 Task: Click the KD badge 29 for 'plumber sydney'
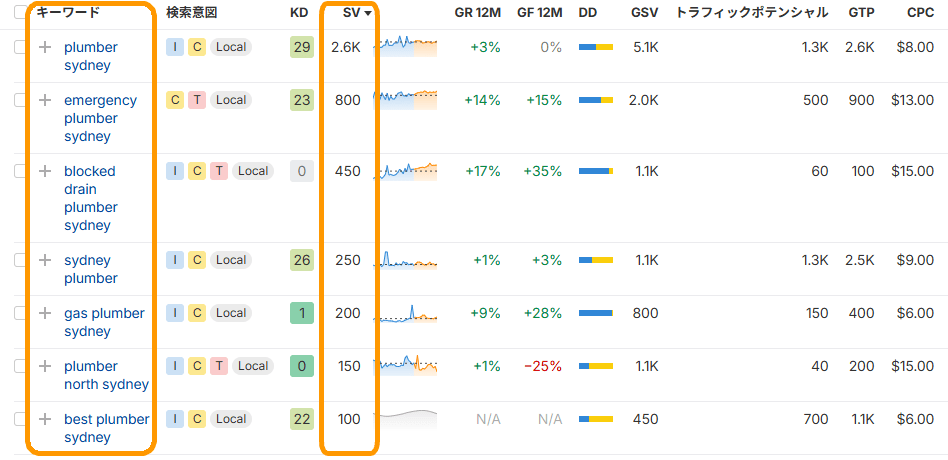(x=301, y=47)
